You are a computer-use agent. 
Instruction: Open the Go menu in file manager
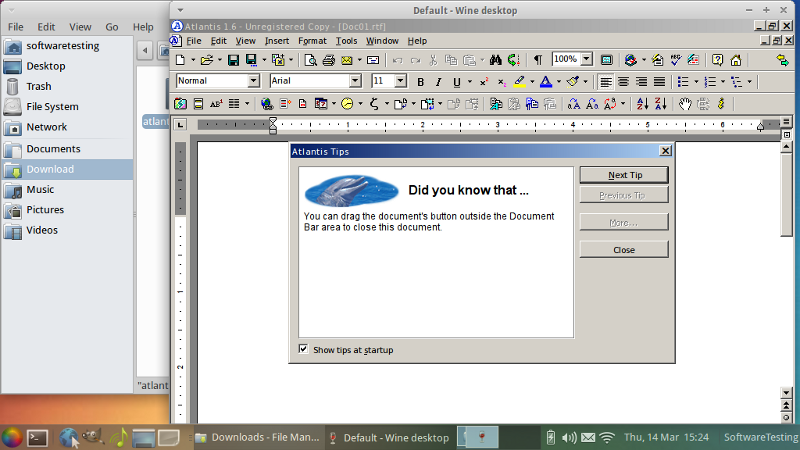point(112,27)
